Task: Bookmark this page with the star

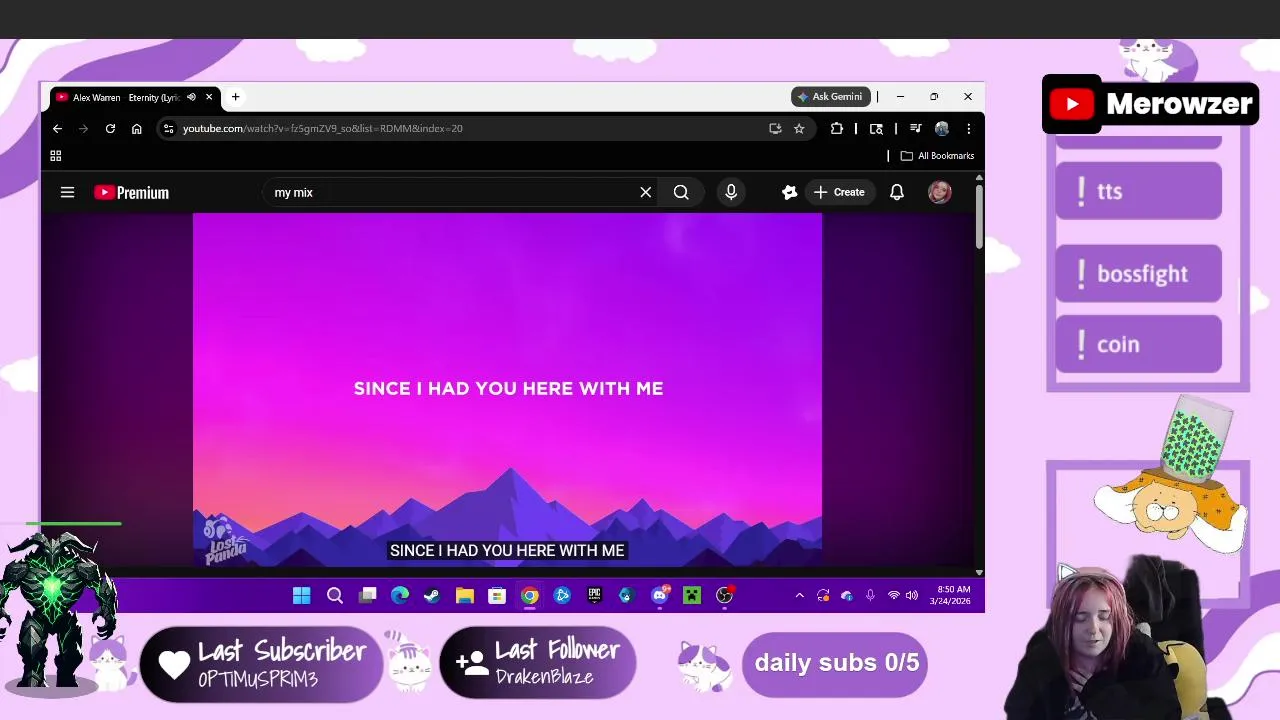Action: pyautogui.click(x=799, y=128)
